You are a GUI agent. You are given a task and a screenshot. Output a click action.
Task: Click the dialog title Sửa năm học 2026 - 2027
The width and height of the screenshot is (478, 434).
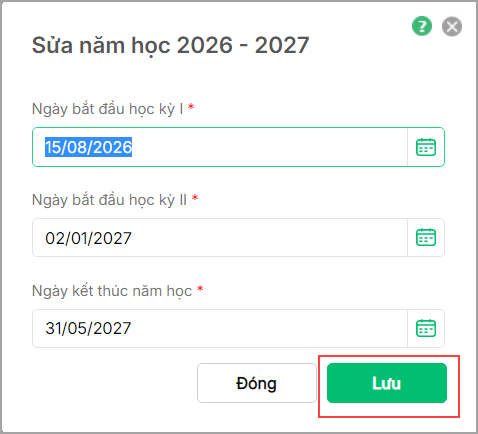coord(170,45)
